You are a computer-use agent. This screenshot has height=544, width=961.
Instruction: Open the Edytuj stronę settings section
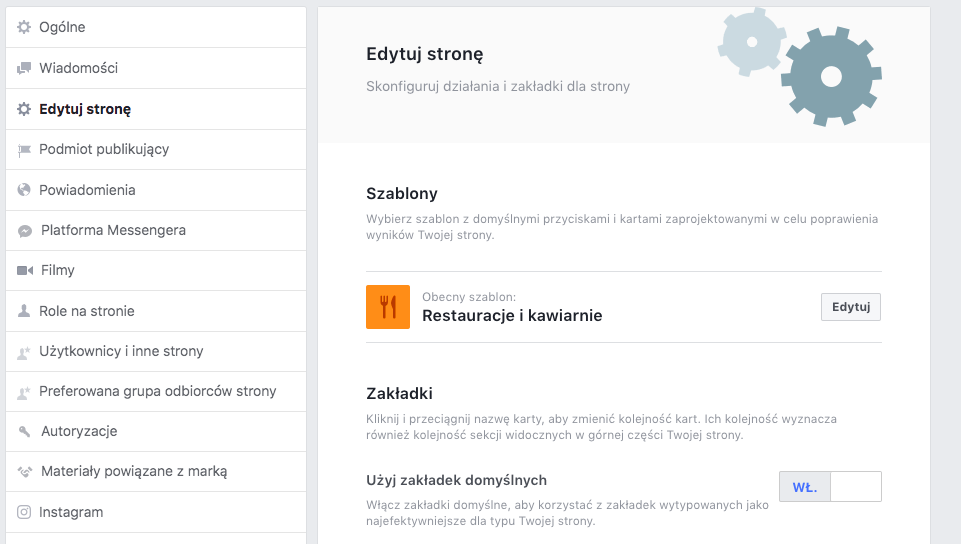[x=85, y=109]
